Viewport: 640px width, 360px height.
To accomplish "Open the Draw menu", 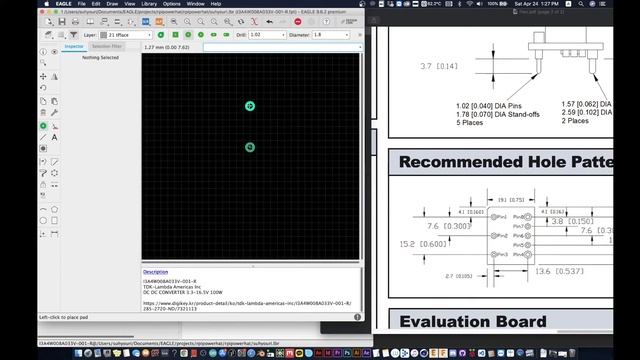I will [112, 4].
